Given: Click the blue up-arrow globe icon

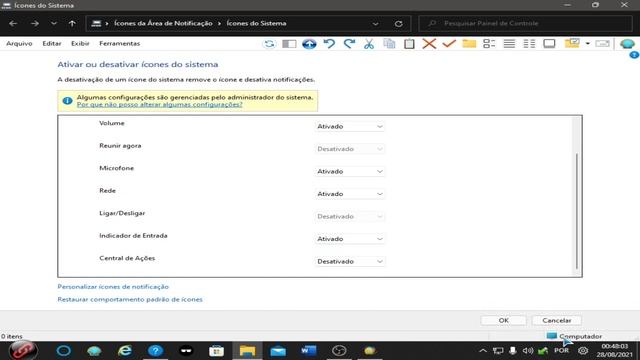Looking at the screenshot, I should [x=309, y=44].
